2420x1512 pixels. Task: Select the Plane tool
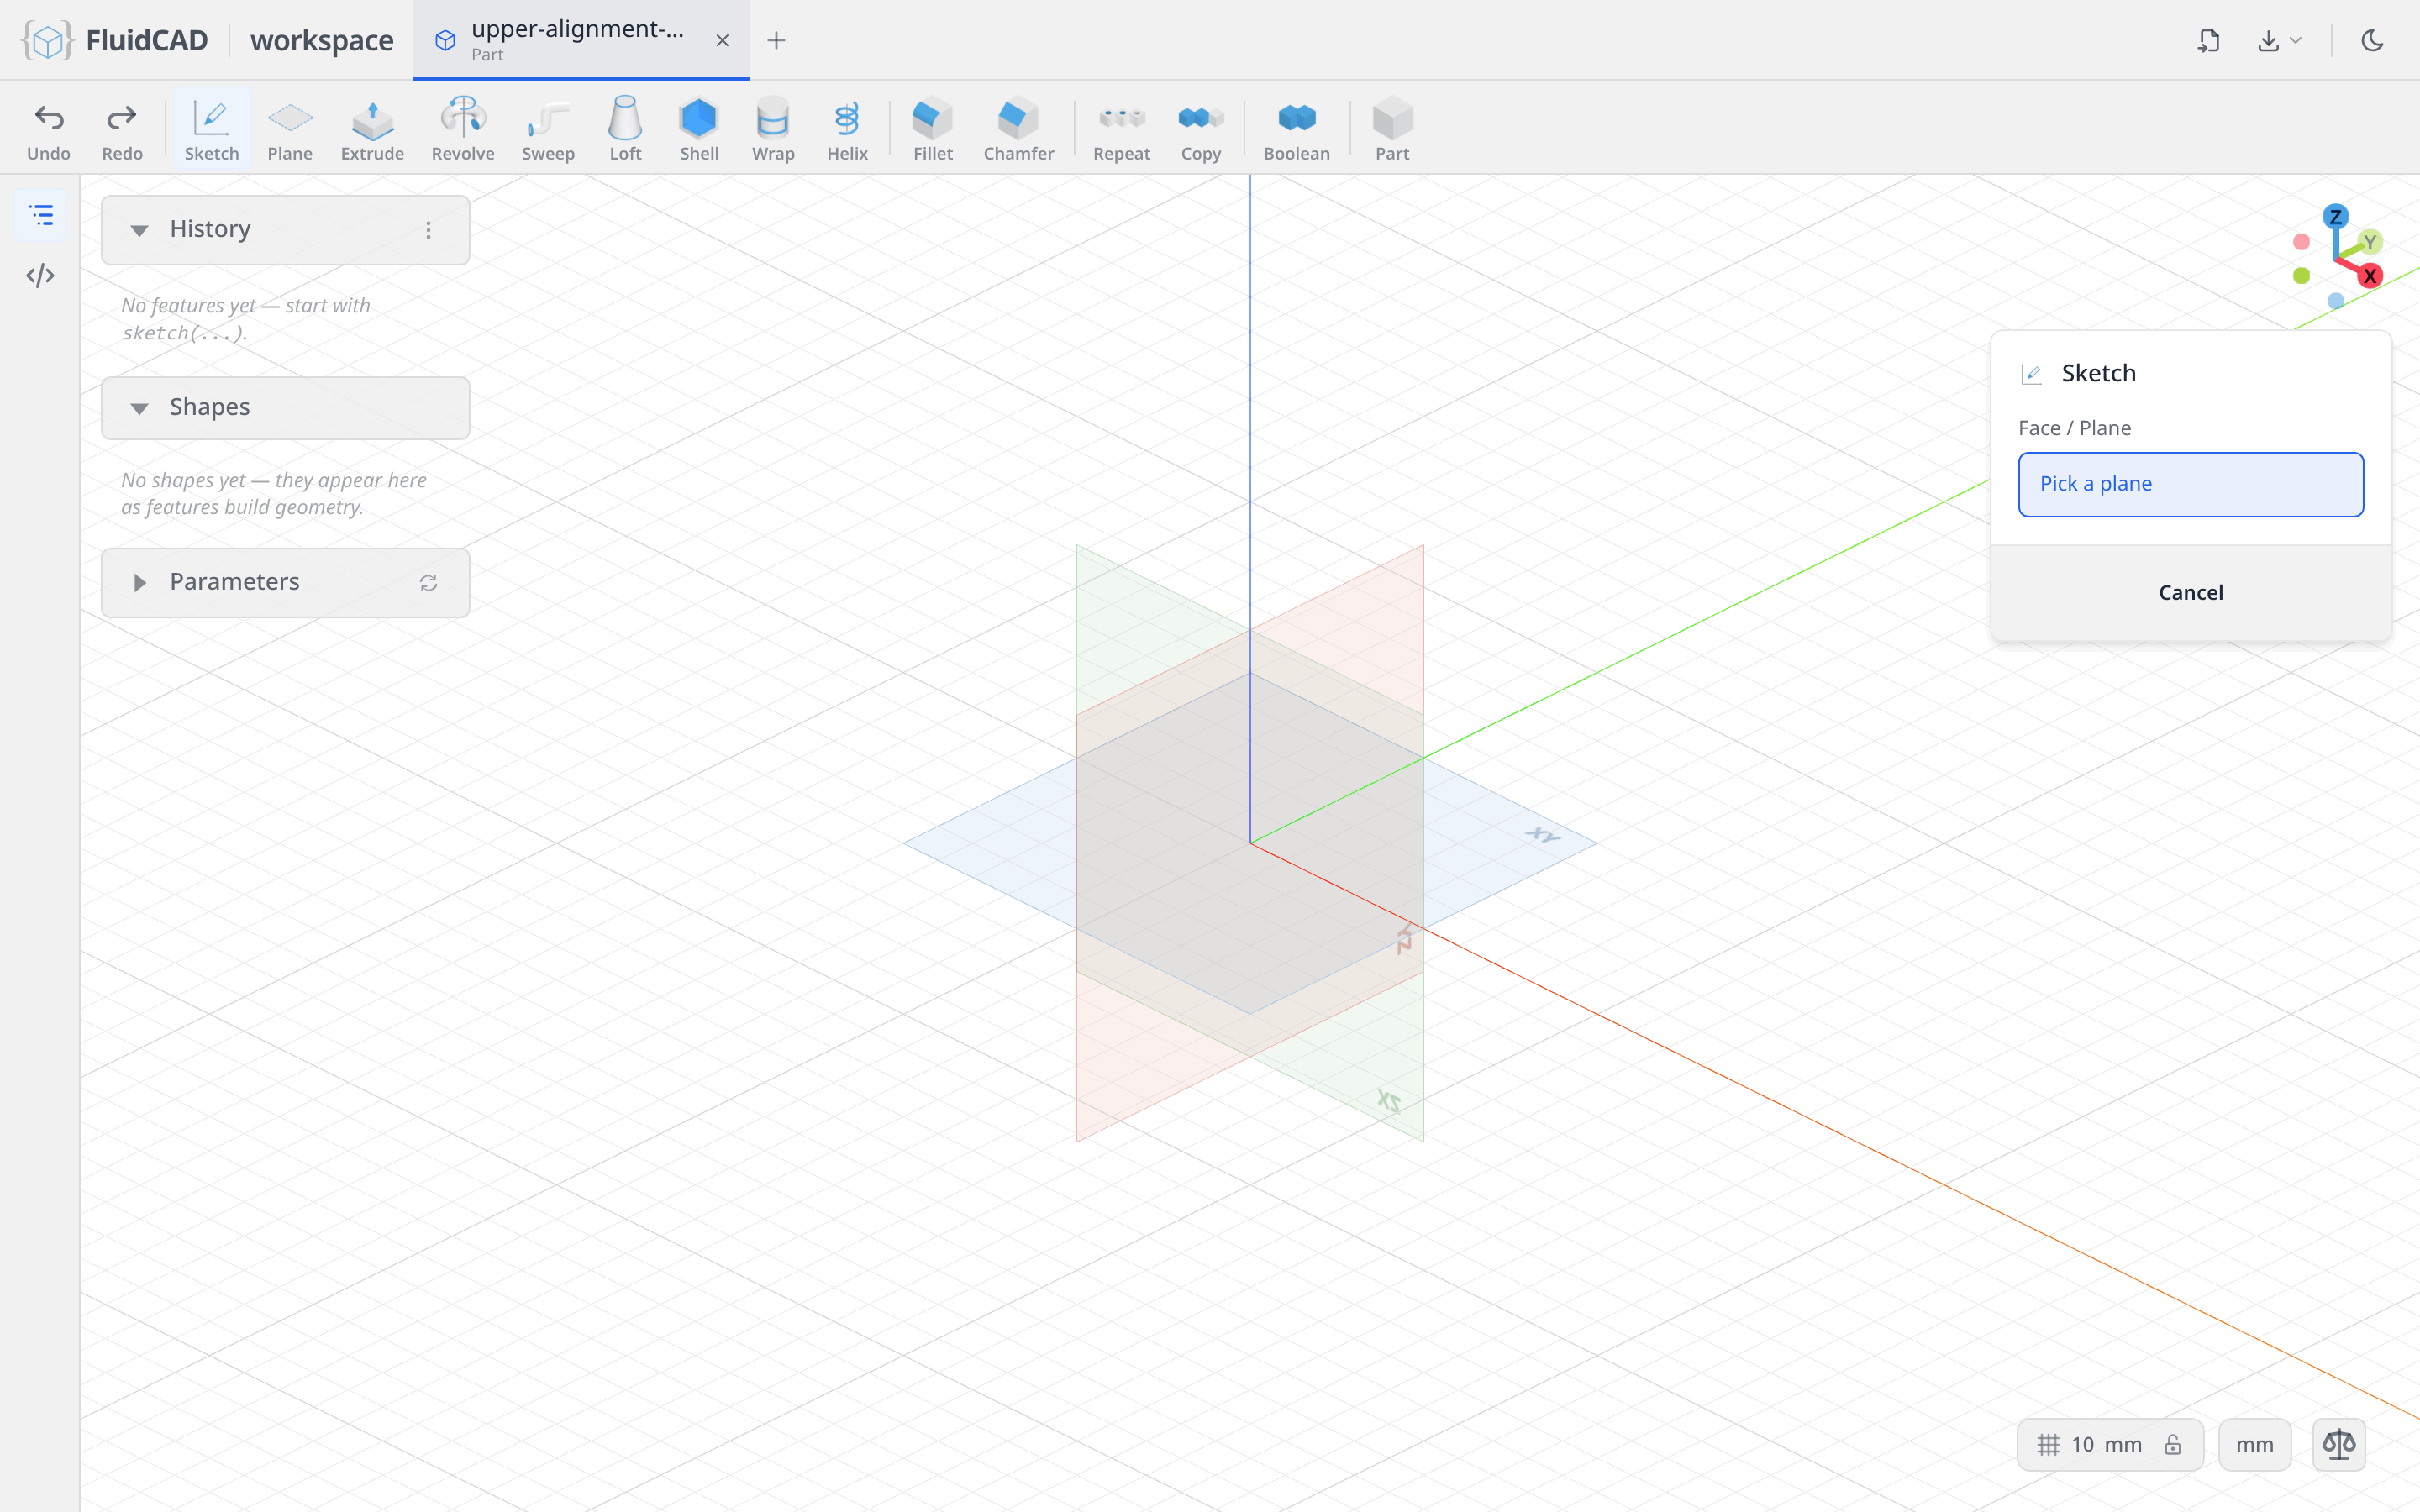[290, 130]
